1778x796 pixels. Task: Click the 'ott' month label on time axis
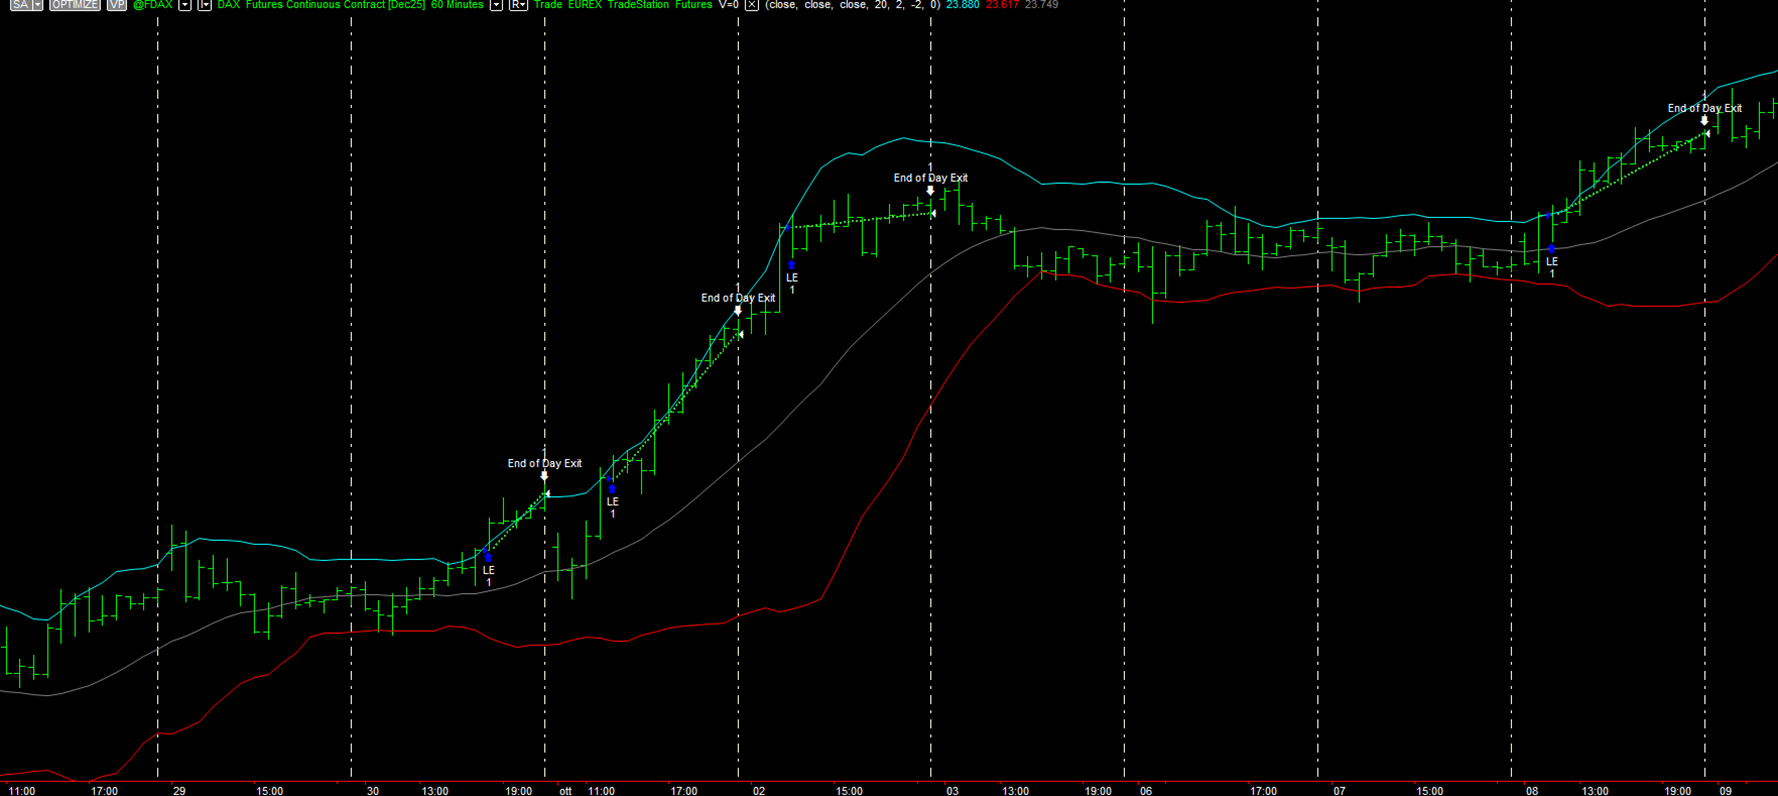point(565,790)
